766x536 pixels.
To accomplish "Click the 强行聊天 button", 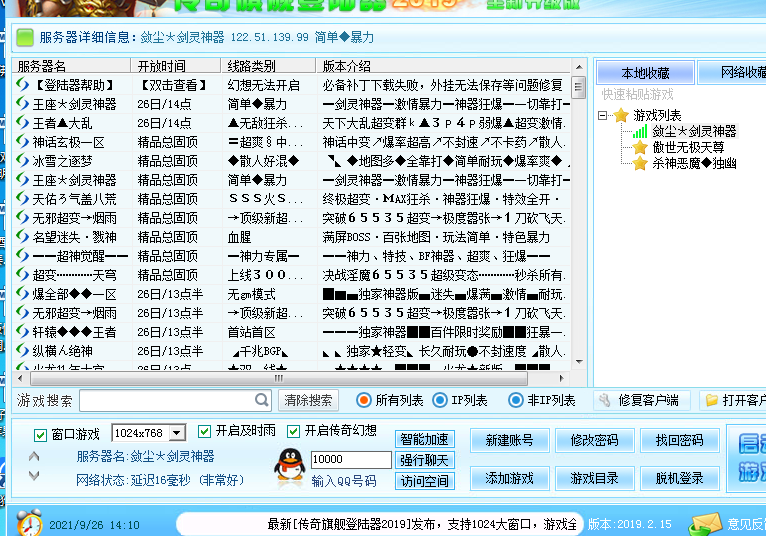I will 425,460.
